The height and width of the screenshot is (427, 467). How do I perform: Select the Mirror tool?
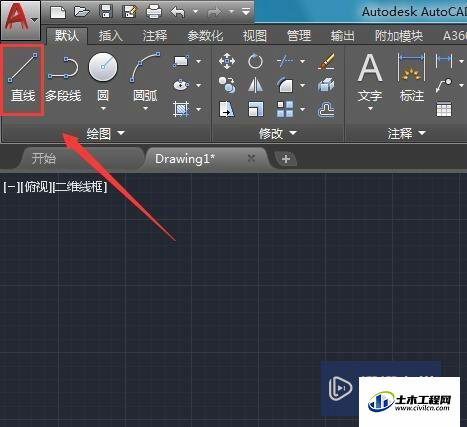click(x=256, y=85)
